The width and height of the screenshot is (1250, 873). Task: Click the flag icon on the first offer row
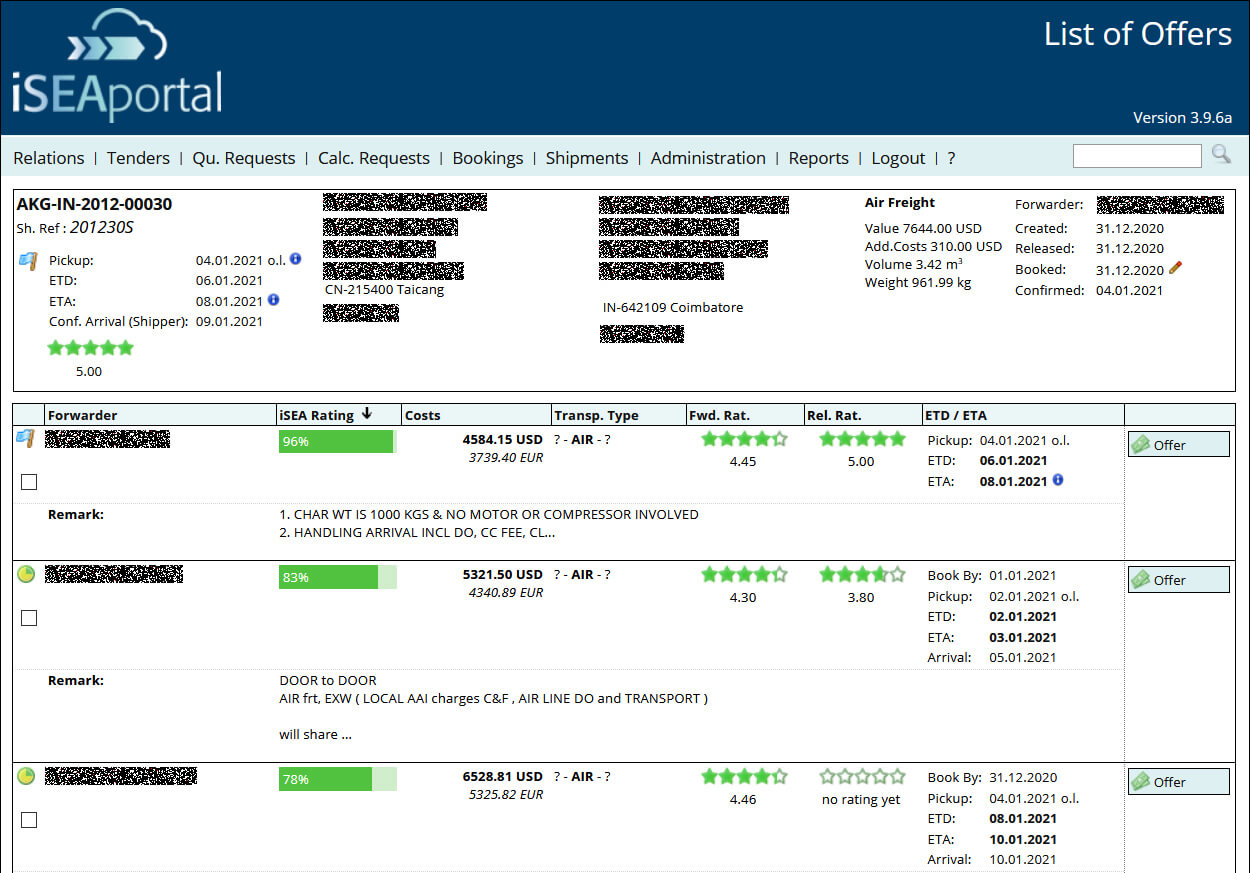(x=27, y=438)
